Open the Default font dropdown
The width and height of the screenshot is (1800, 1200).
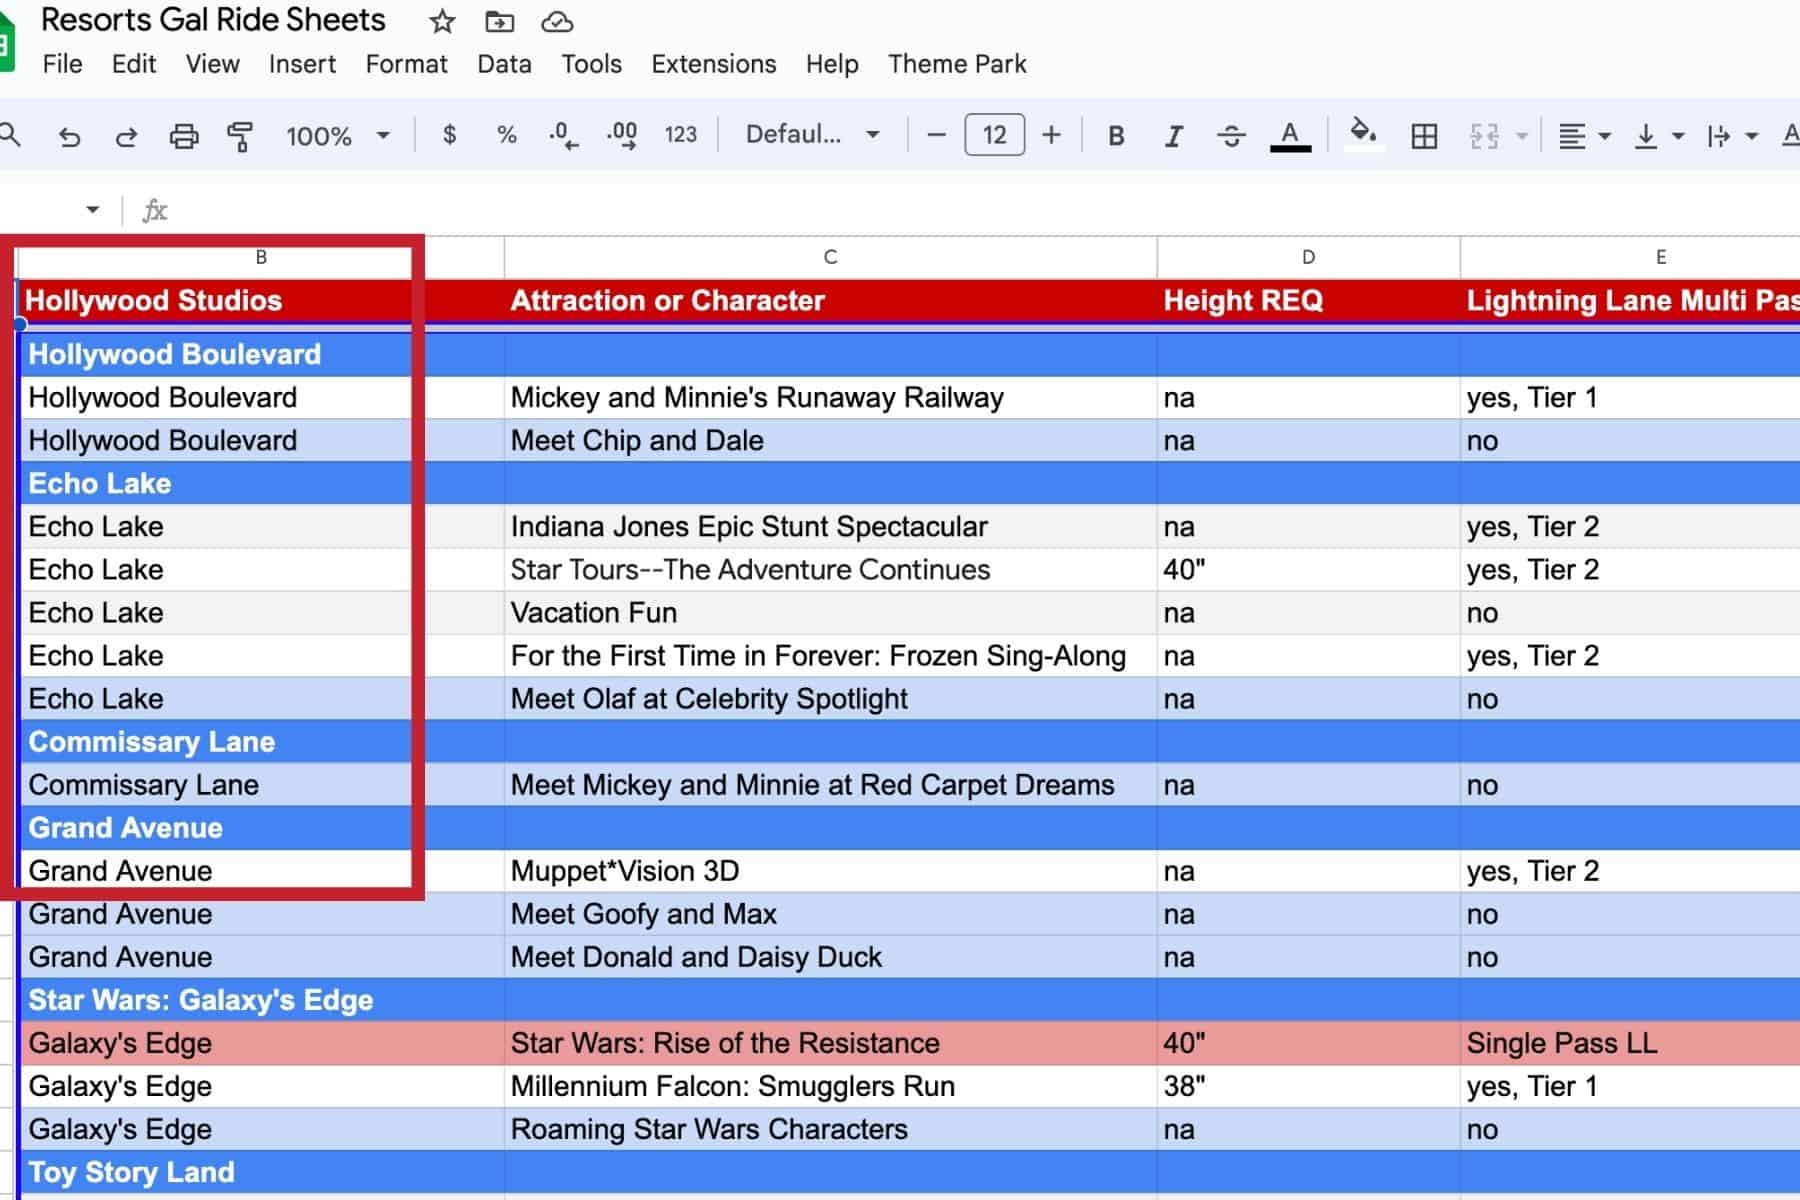point(812,135)
